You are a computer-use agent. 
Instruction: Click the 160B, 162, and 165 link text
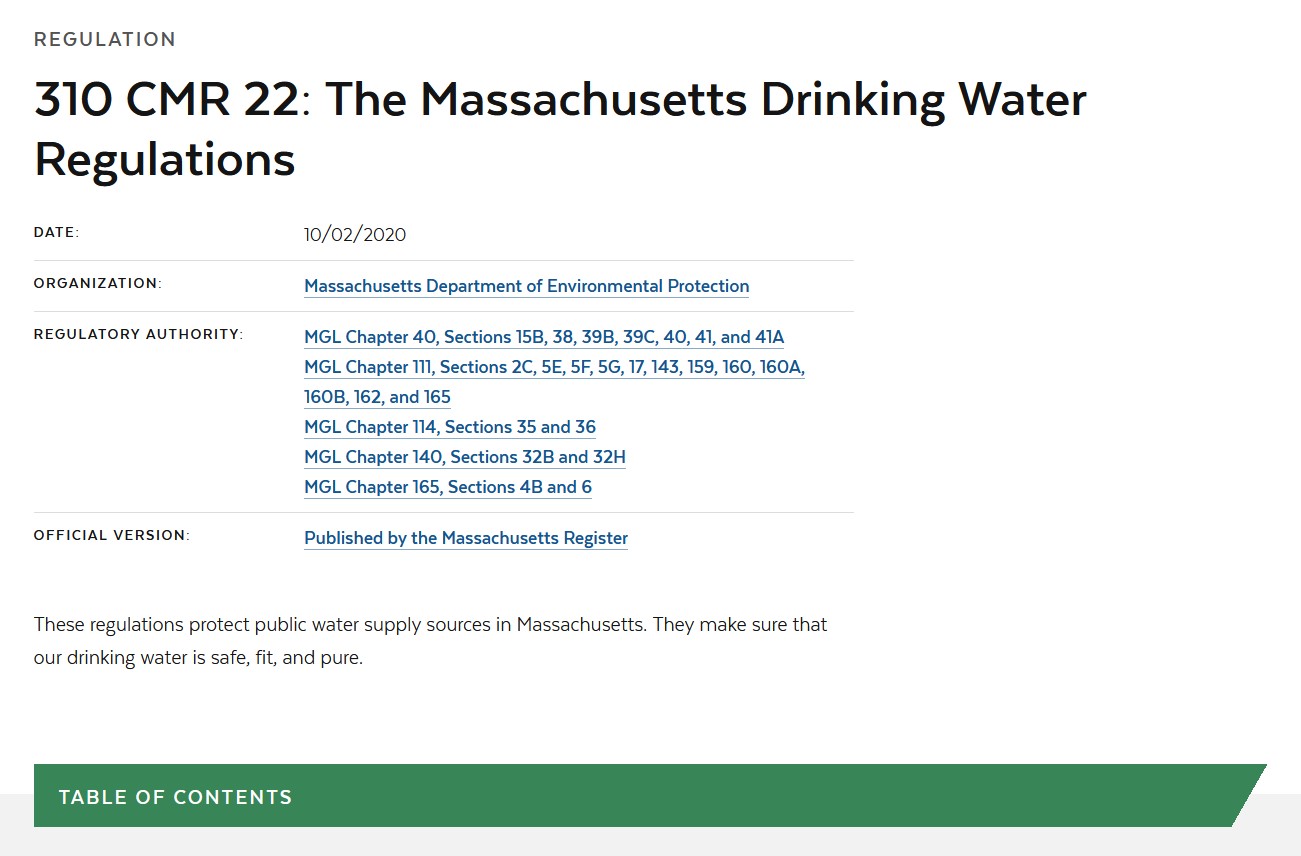[377, 397]
